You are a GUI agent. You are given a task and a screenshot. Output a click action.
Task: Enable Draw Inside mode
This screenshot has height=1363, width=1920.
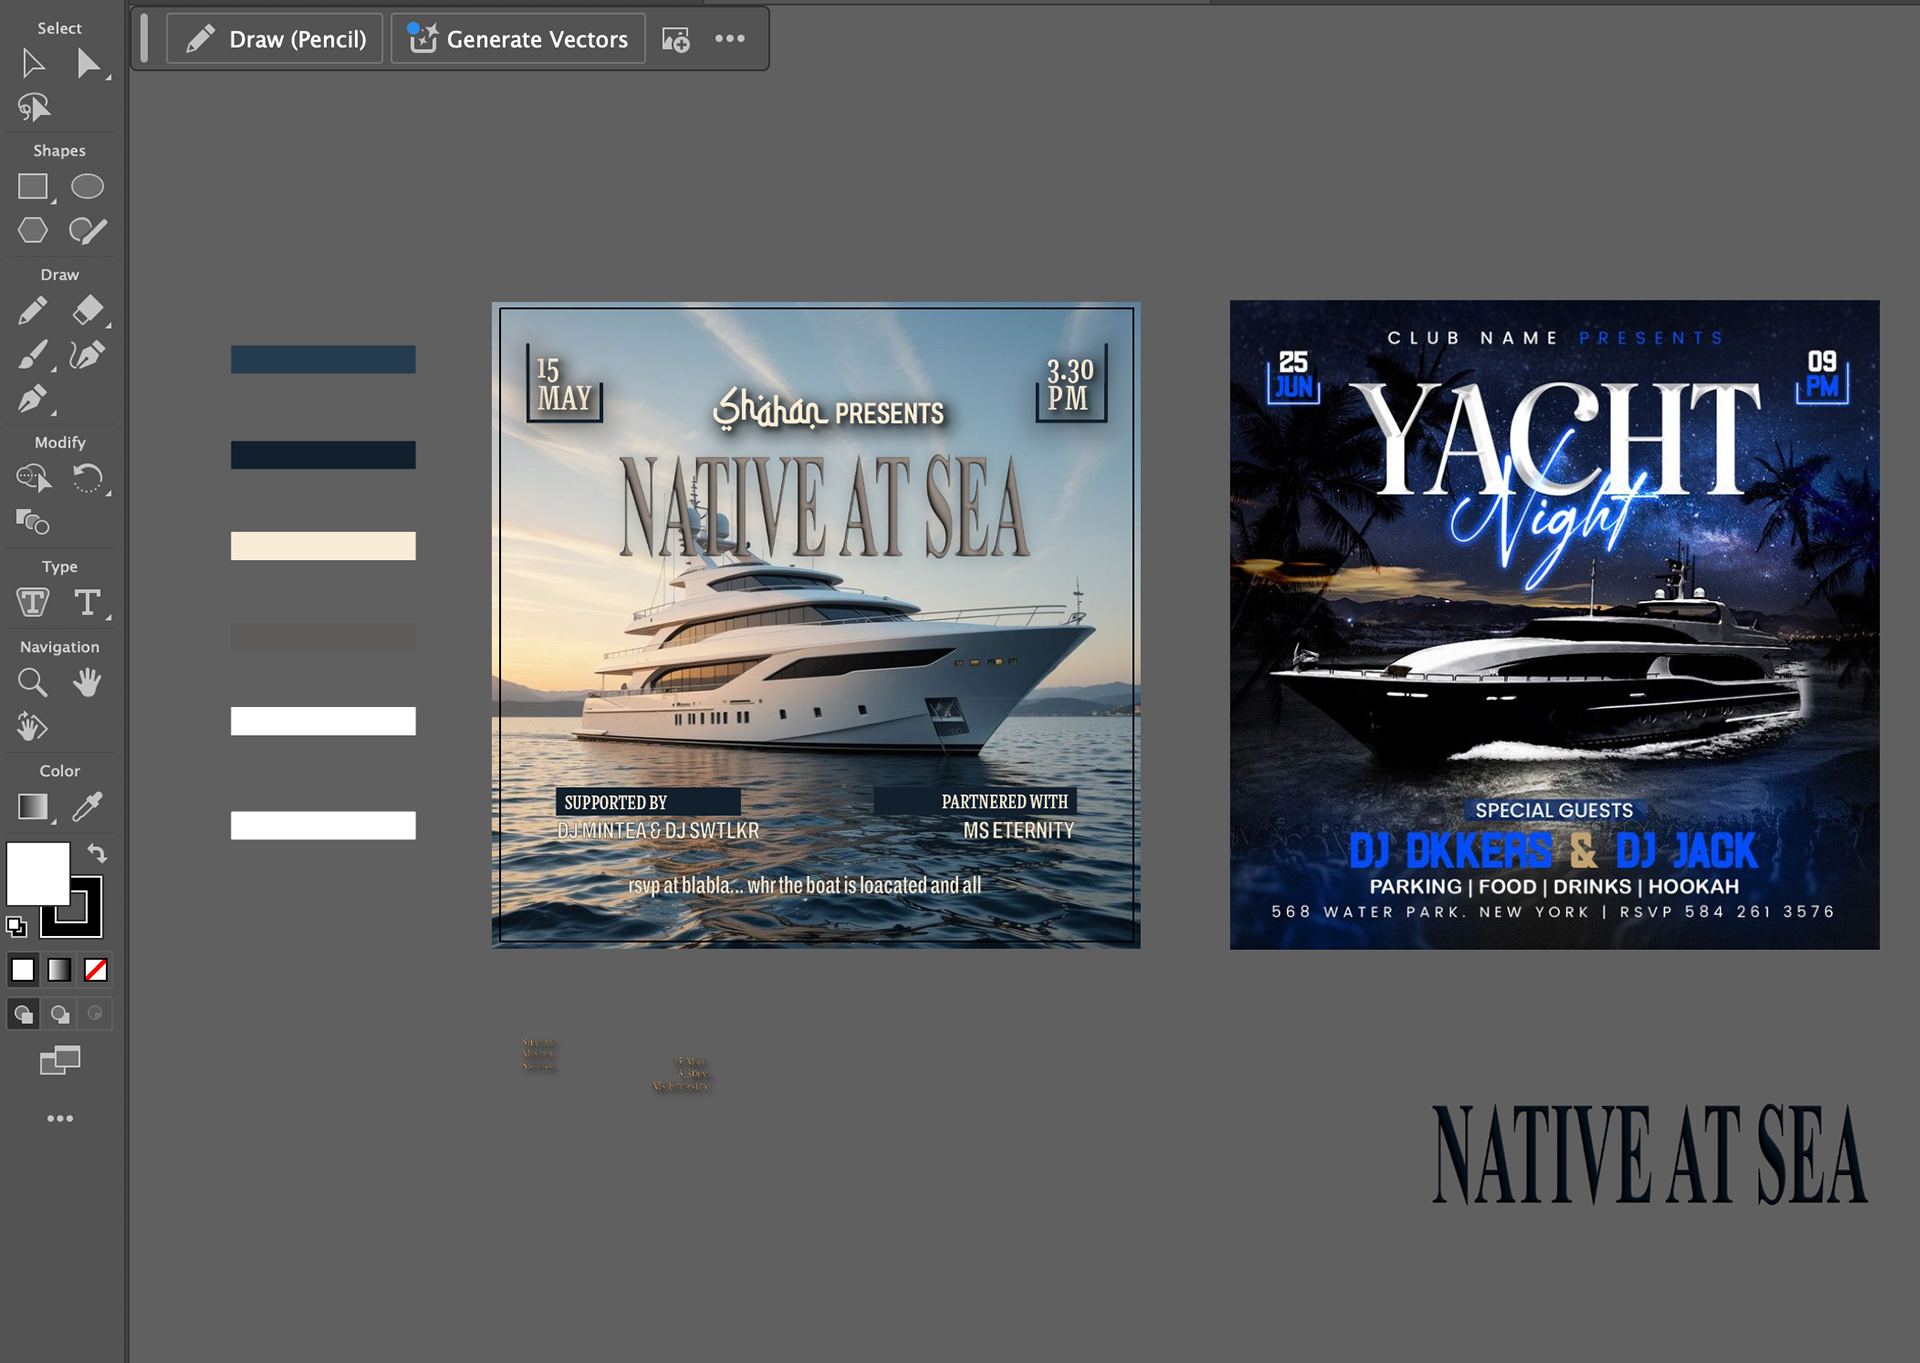coord(95,1014)
